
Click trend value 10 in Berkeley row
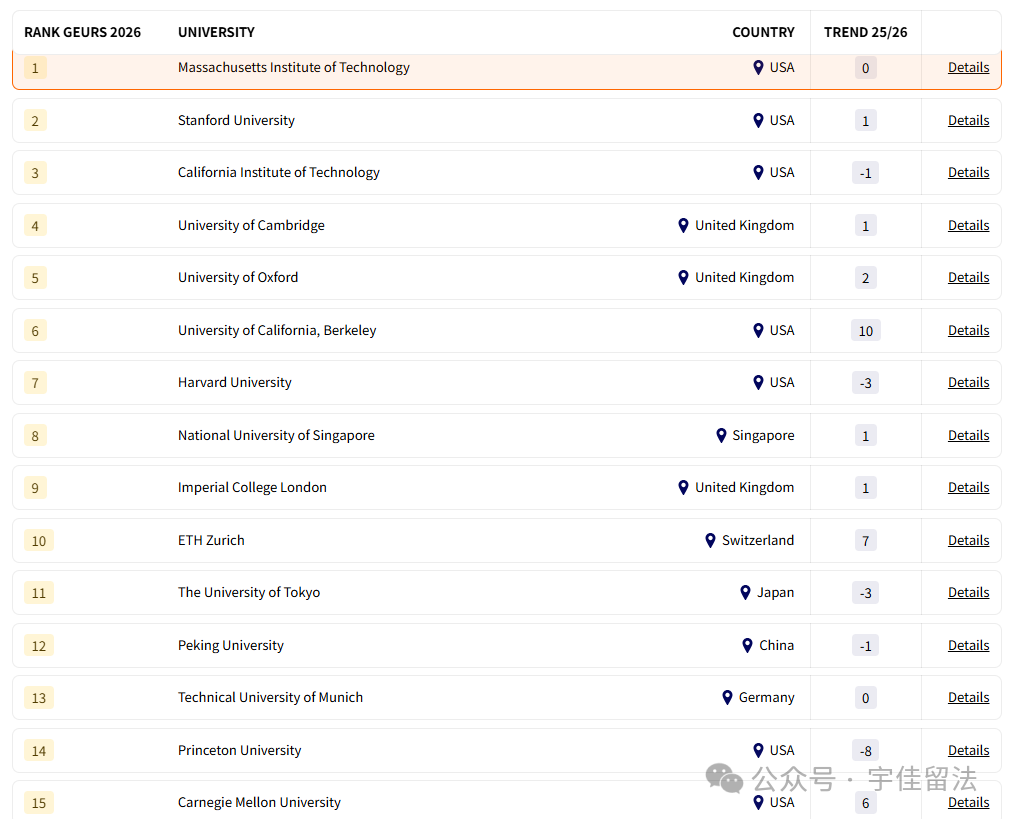point(866,331)
